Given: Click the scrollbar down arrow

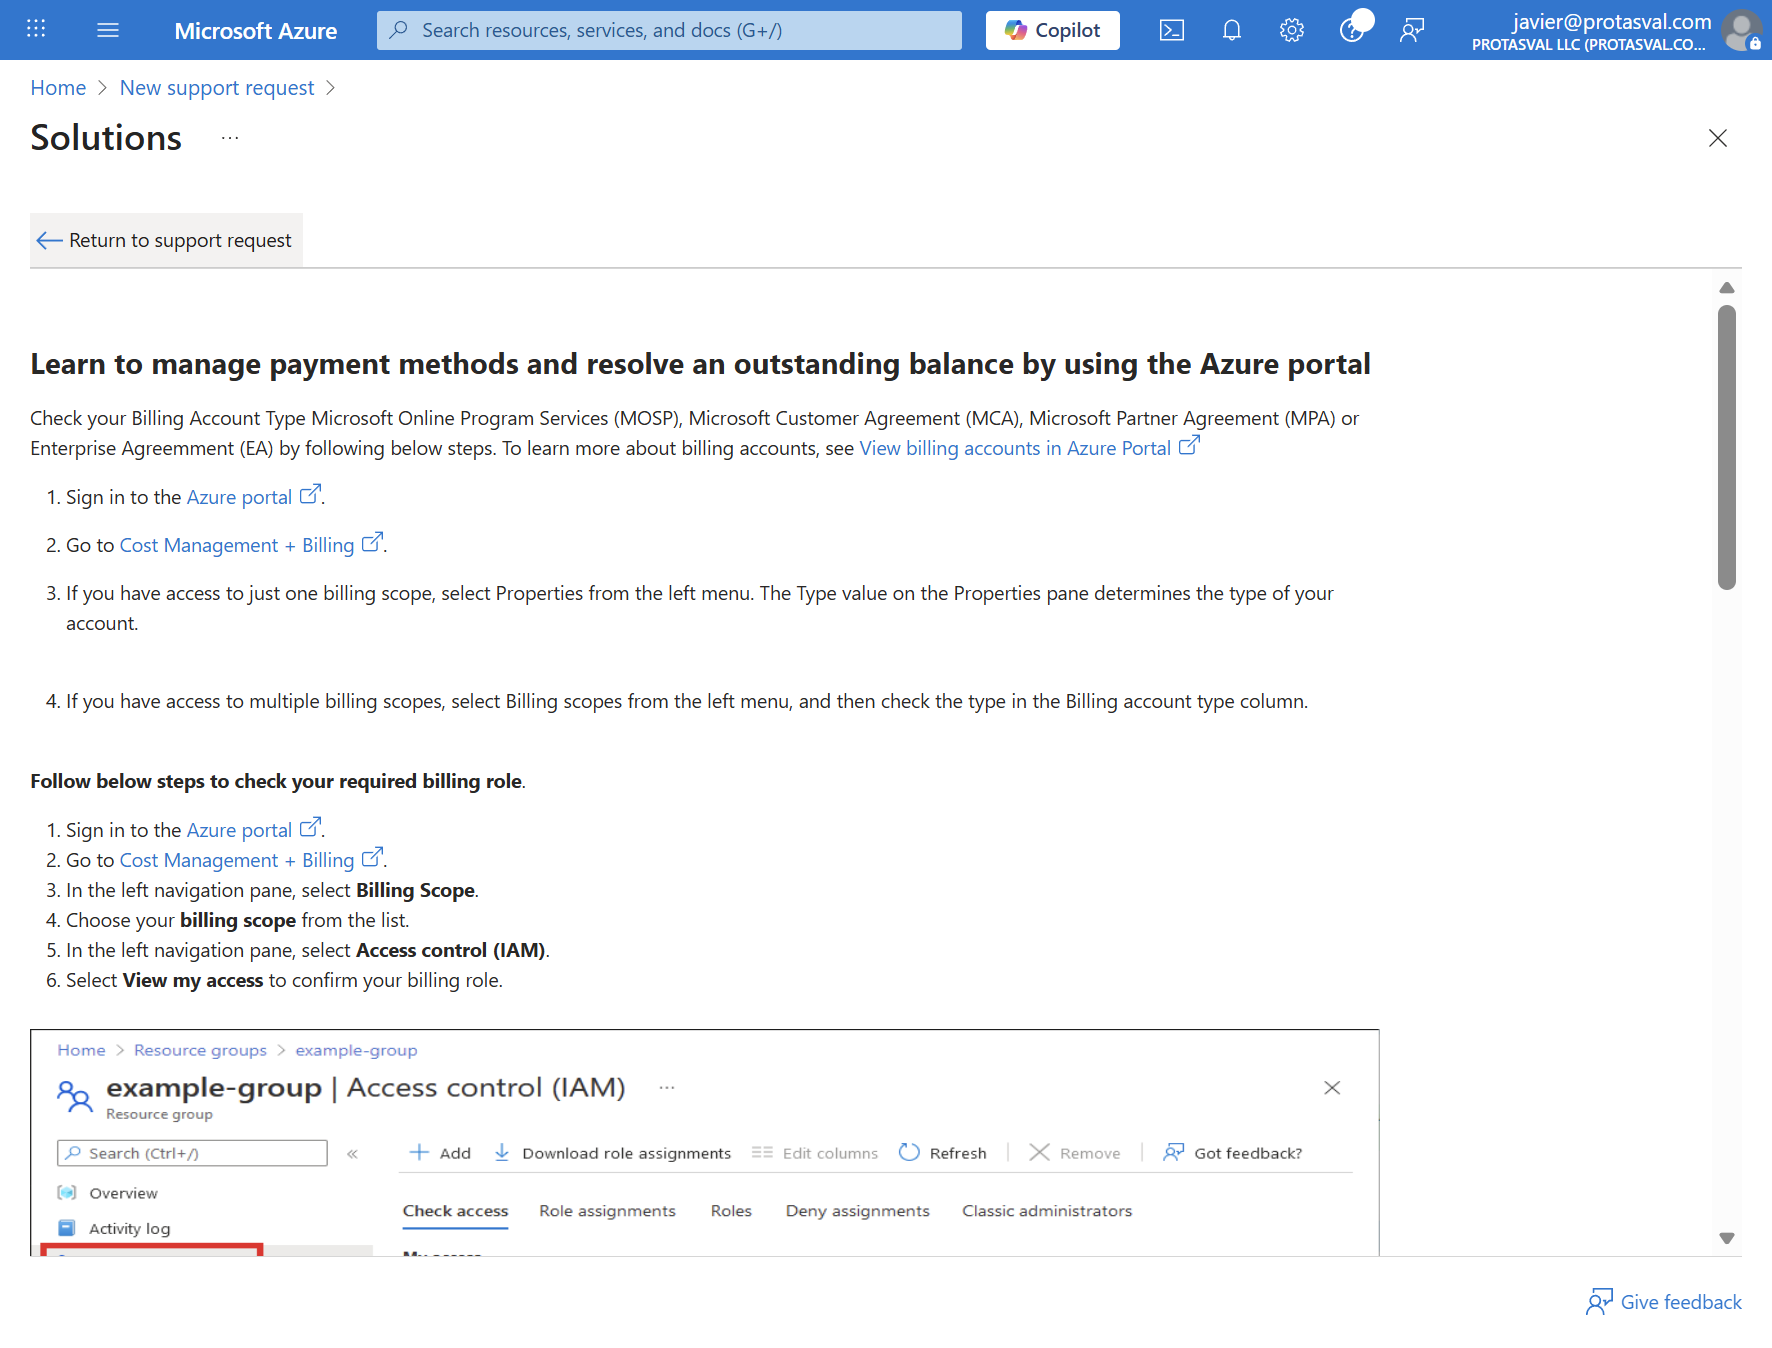Looking at the screenshot, I should pos(1726,1238).
